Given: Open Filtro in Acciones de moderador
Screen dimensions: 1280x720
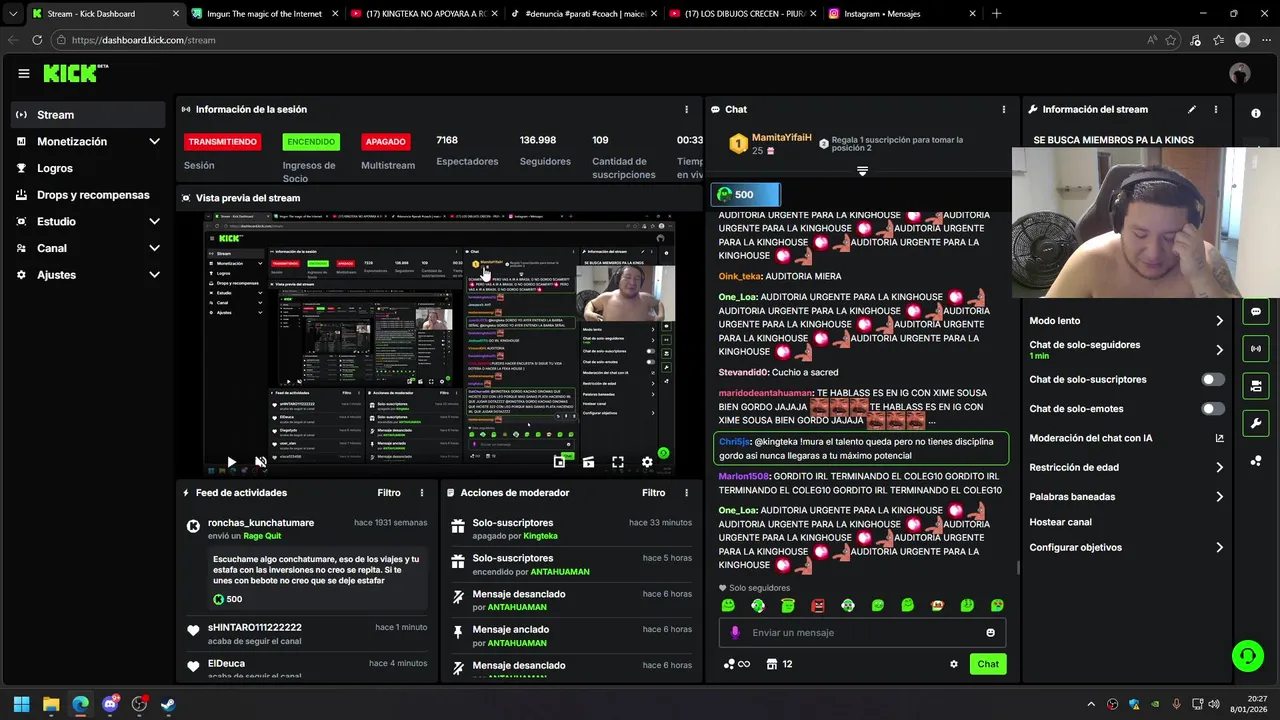Looking at the screenshot, I should click(x=653, y=493).
